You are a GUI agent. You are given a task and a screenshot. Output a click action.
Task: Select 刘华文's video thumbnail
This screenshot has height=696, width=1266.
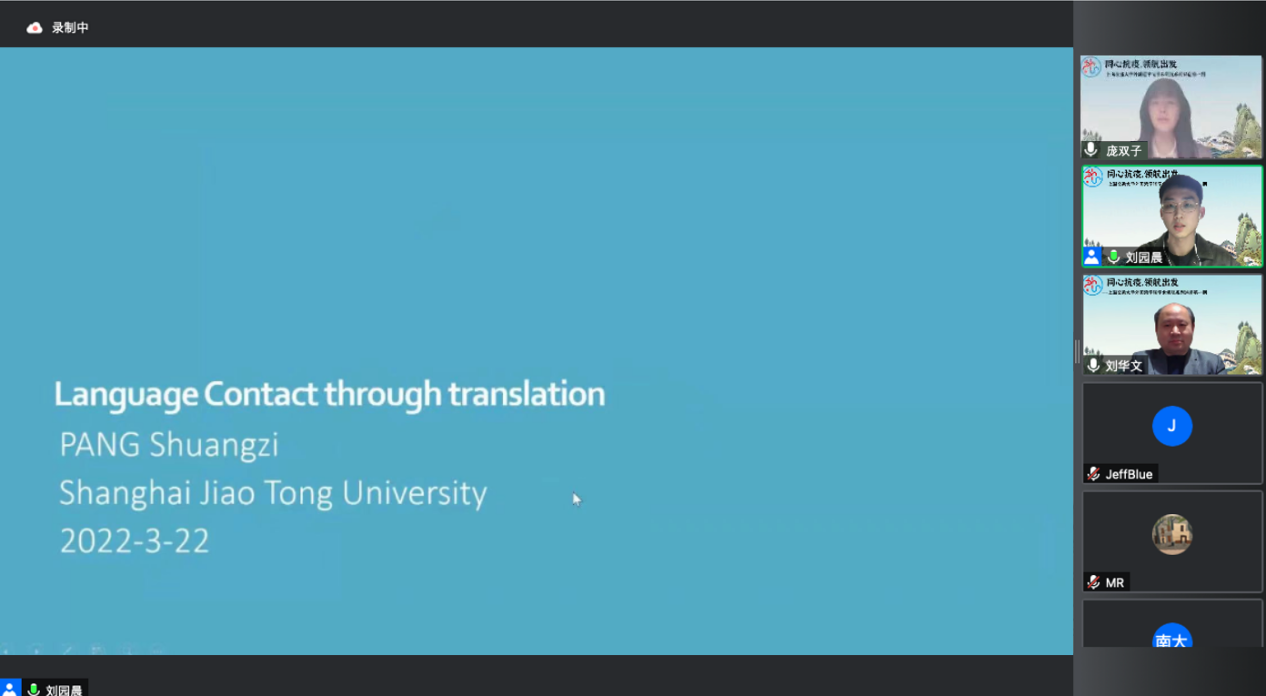point(1171,324)
